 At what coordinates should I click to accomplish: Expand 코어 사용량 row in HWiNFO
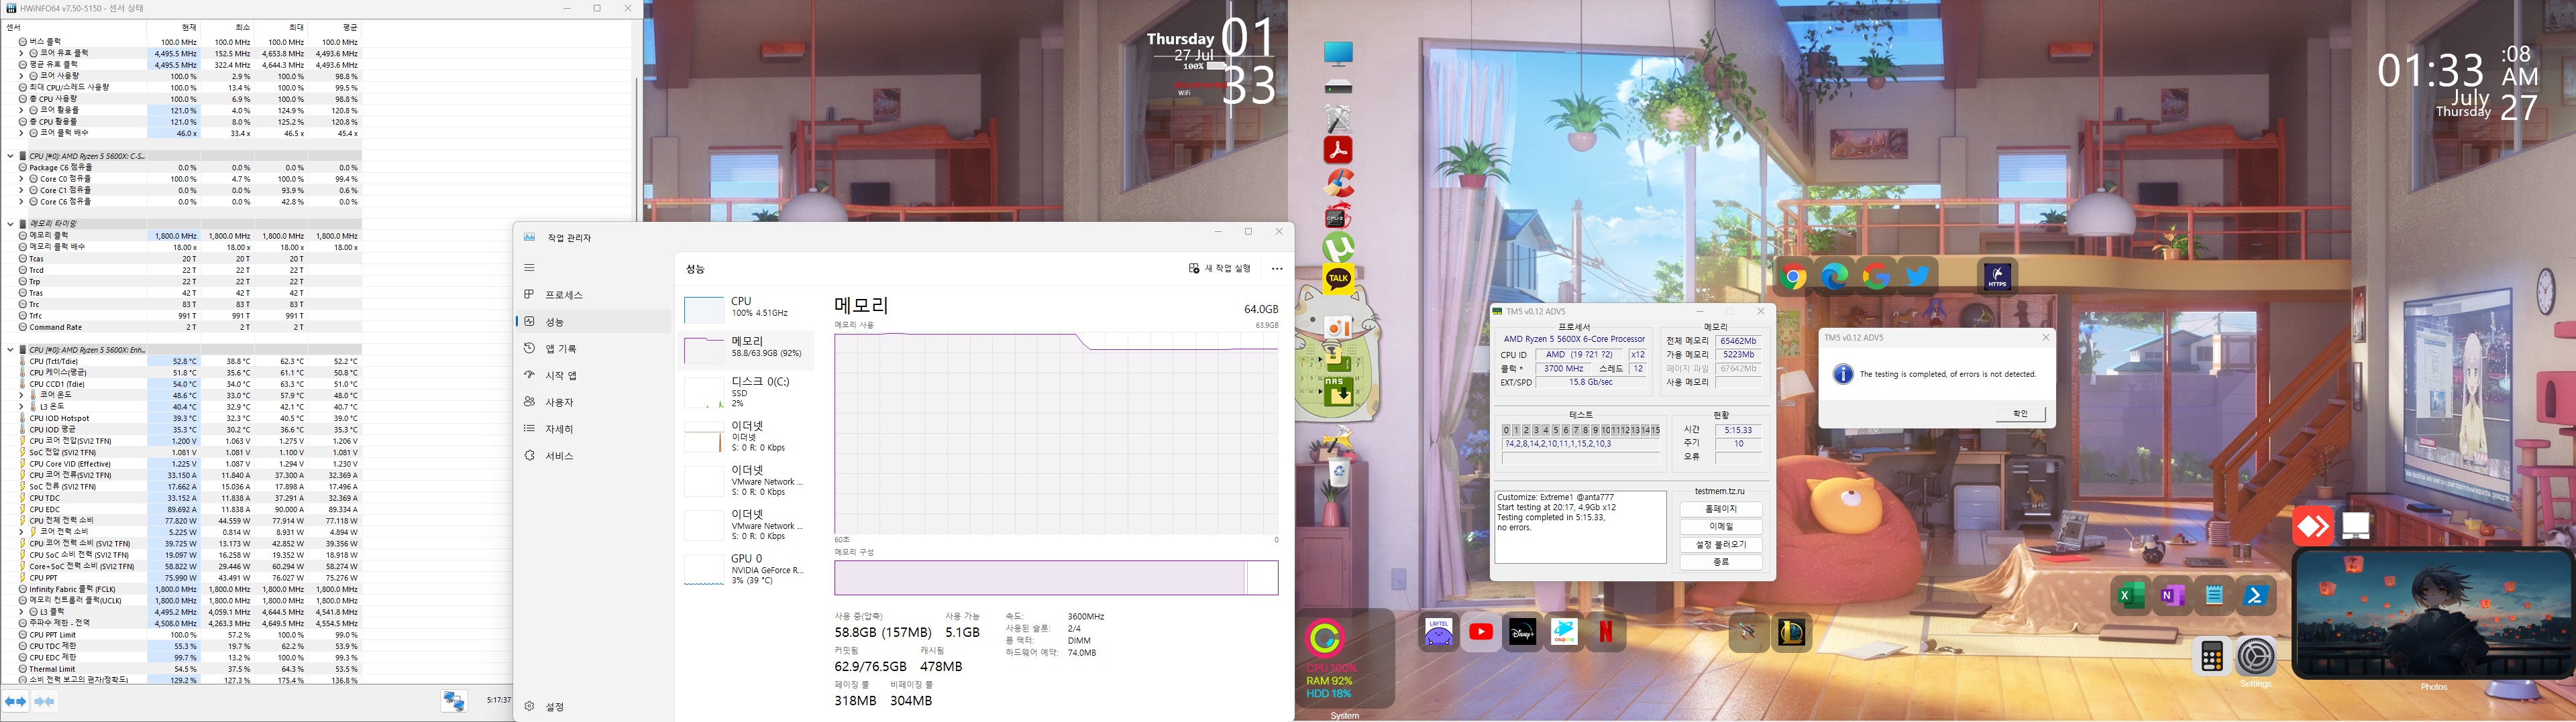(22, 76)
